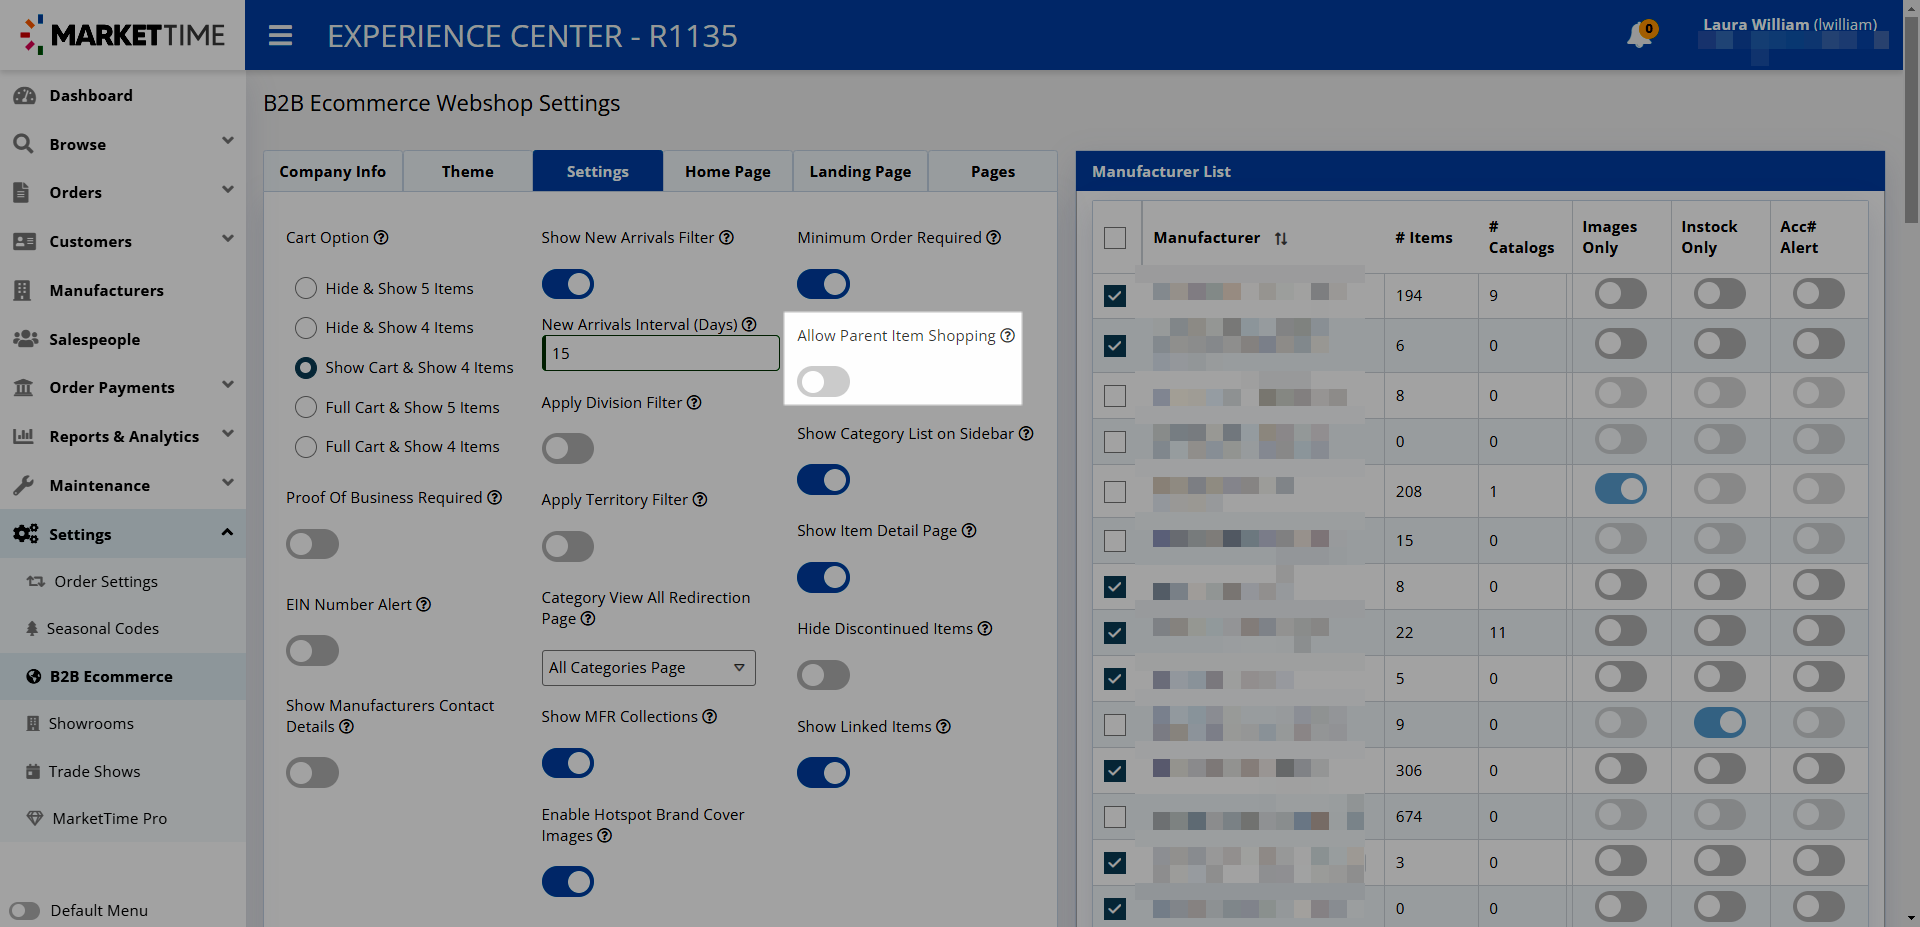Check the select-all manufacturers checkbox
This screenshot has width=1920, height=927.
(1115, 238)
